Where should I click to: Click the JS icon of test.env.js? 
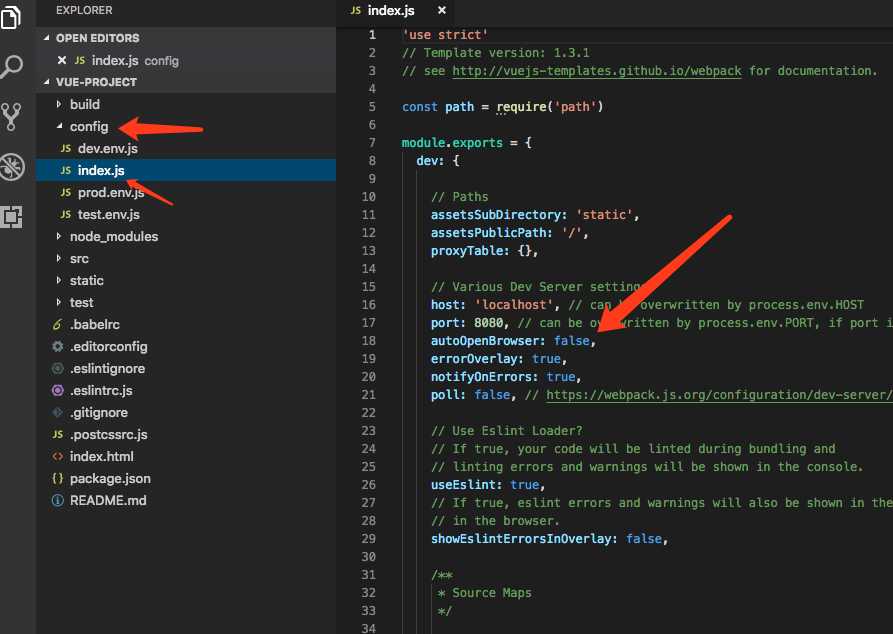tap(65, 215)
